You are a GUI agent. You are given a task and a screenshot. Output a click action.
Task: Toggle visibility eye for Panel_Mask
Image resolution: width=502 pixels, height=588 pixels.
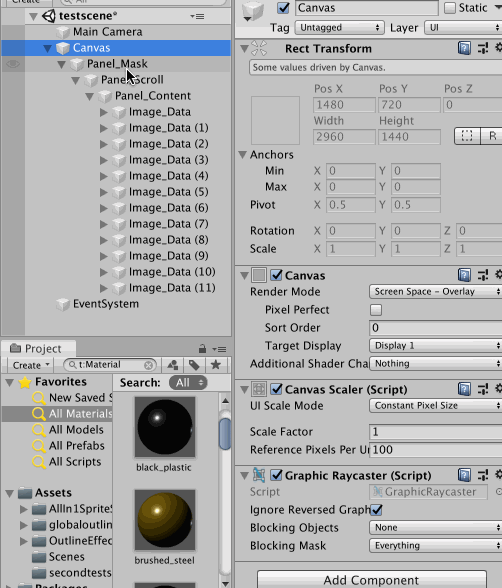[13, 64]
